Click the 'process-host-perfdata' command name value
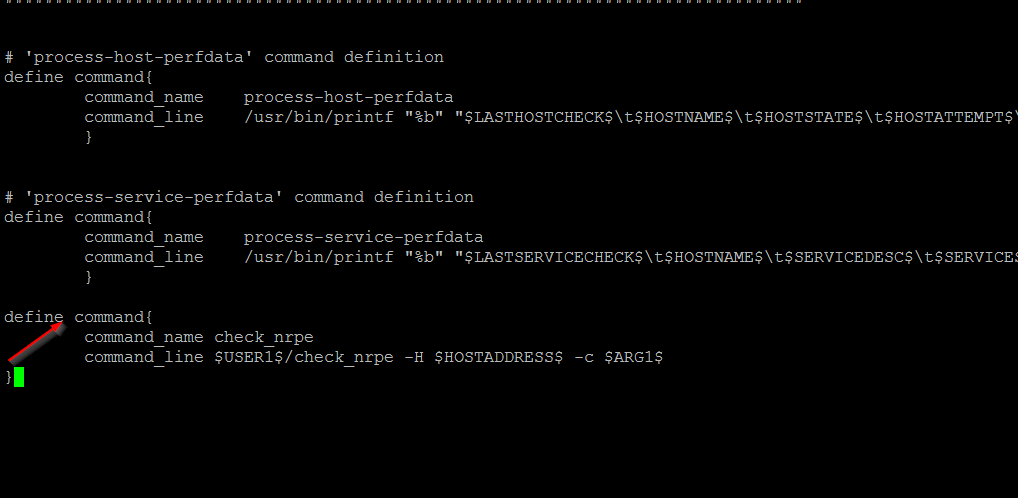Viewport: 1018px width, 498px height. tap(348, 97)
